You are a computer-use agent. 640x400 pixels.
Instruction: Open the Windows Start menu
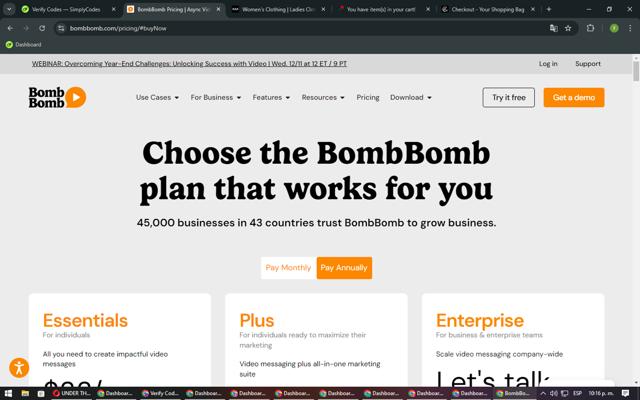(x=8, y=393)
